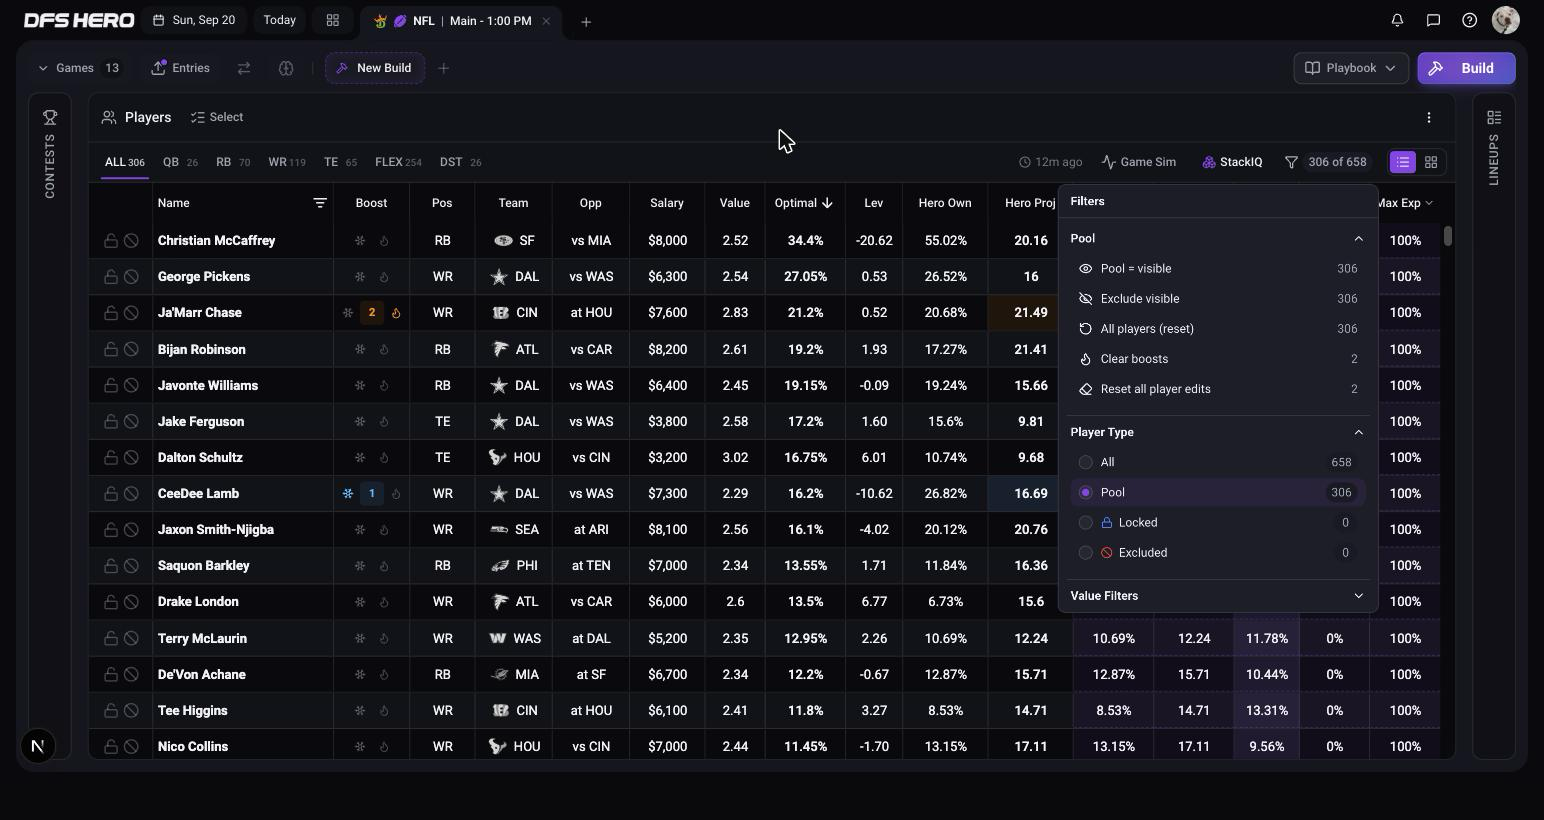Click the table vertical scrollbar thumb
The width and height of the screenshot is (1544, 820).
[x=1448, y=237]
